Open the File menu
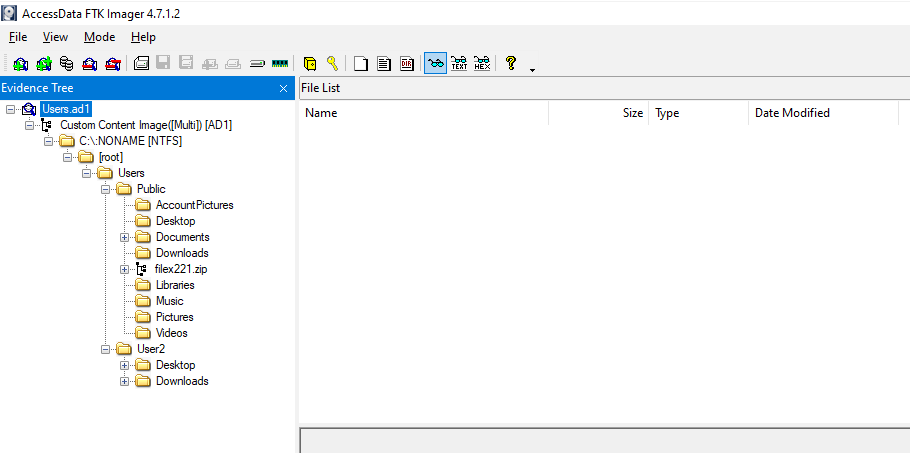 (18, 37)
